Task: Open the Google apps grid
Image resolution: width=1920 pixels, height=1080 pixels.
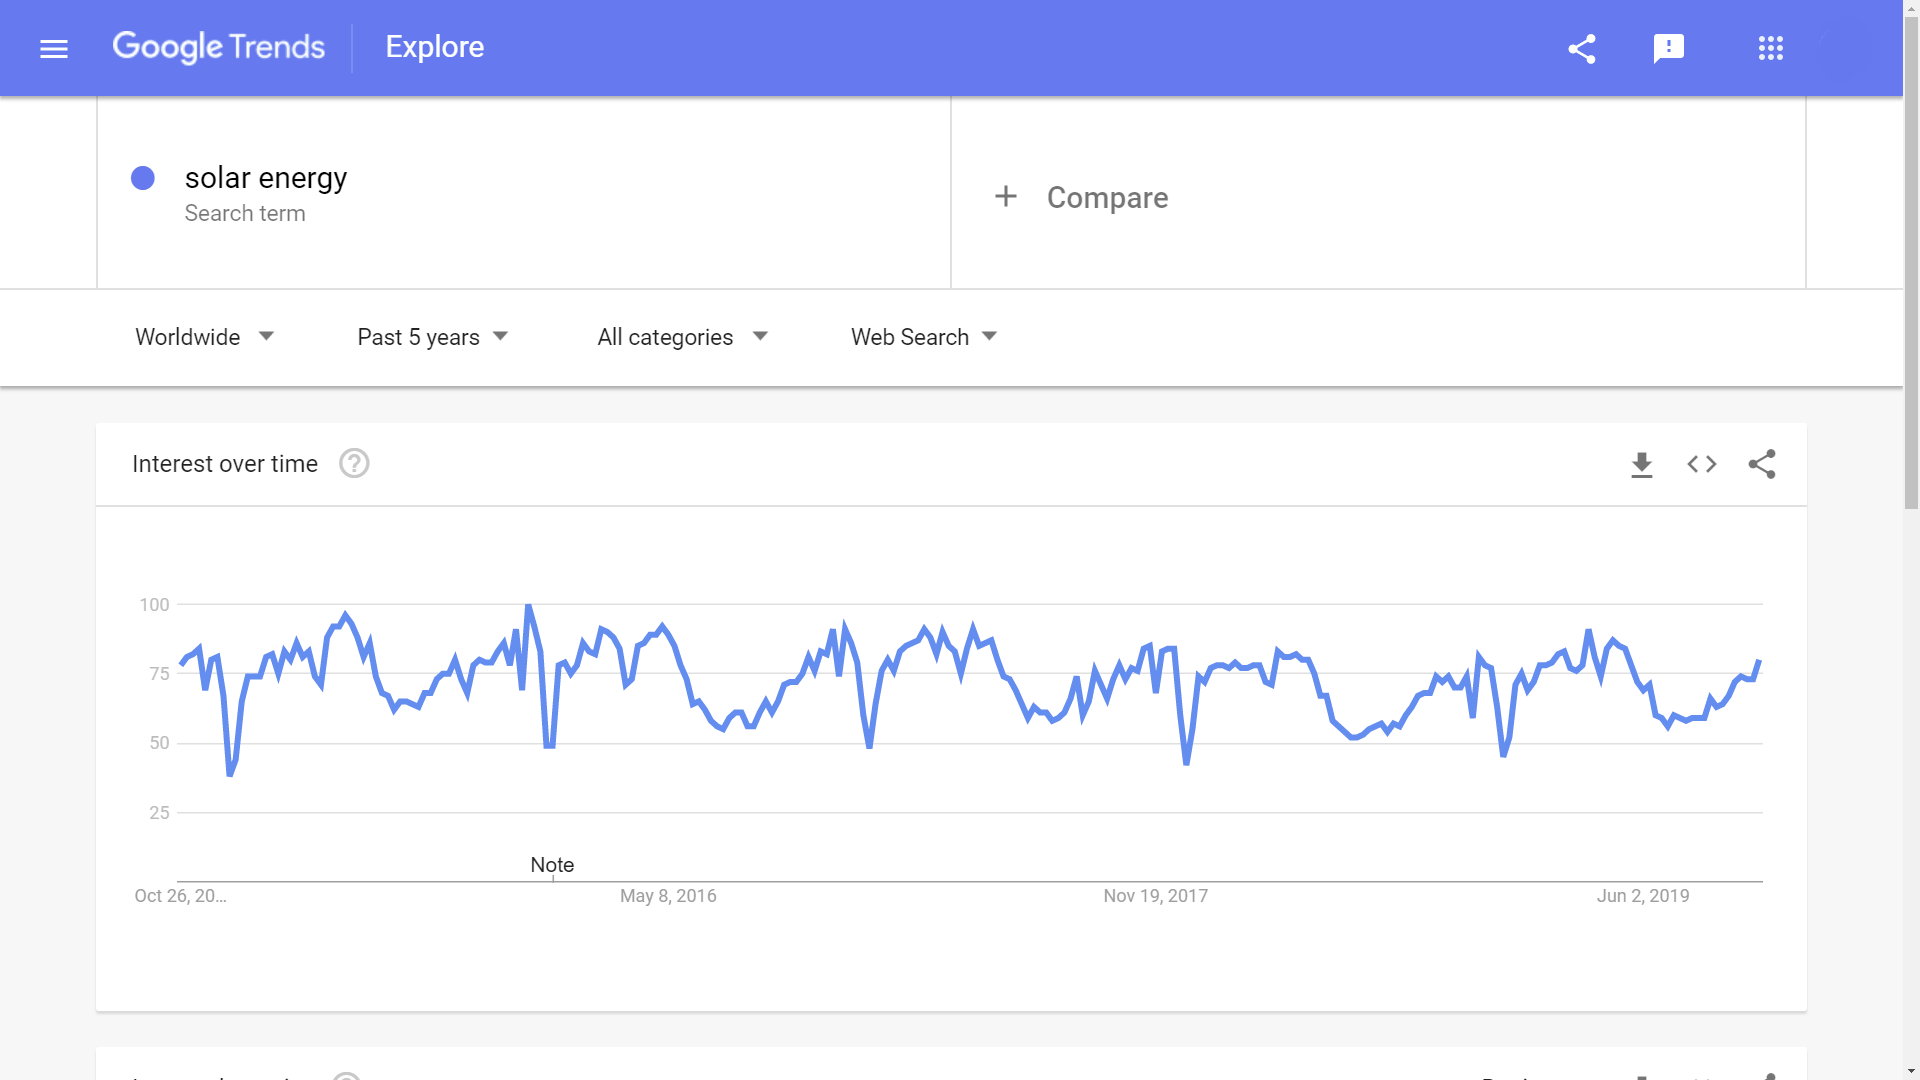Action: coord(1770,48)
